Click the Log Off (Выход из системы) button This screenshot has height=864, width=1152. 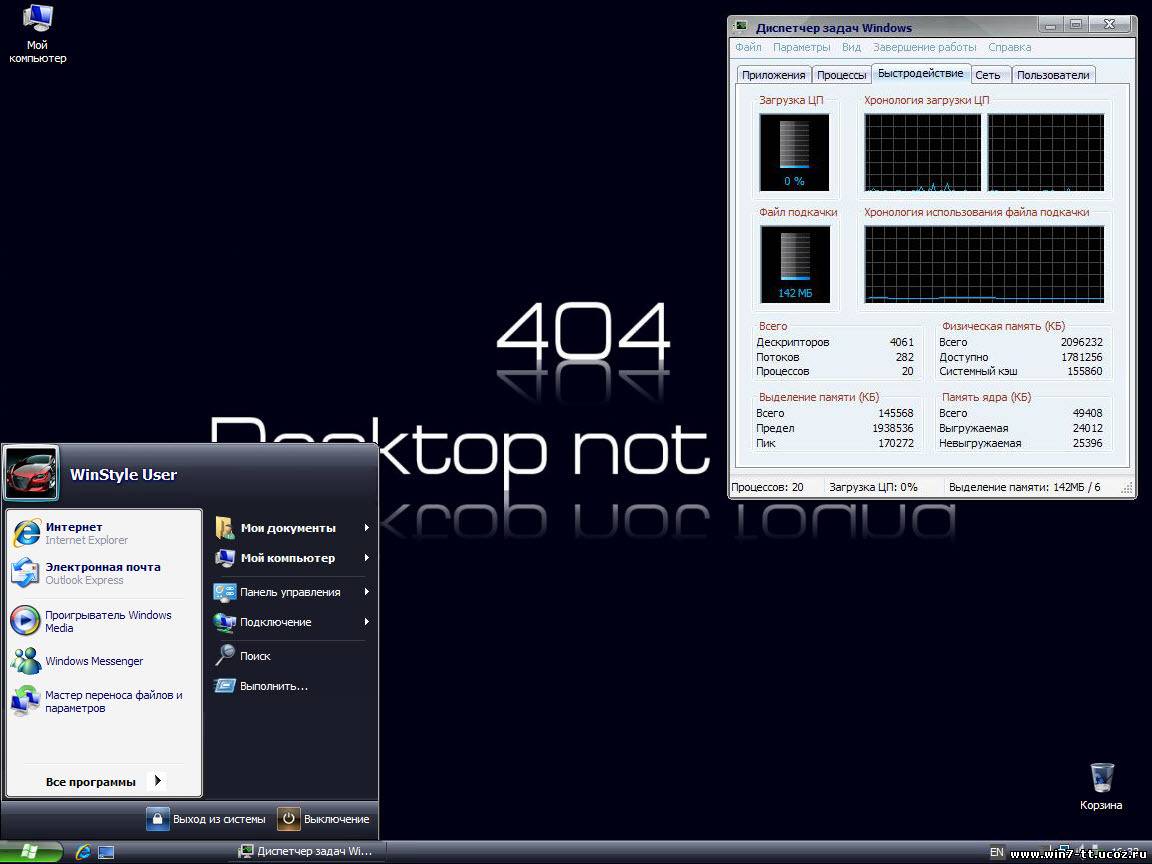click(x=206, y=818)
